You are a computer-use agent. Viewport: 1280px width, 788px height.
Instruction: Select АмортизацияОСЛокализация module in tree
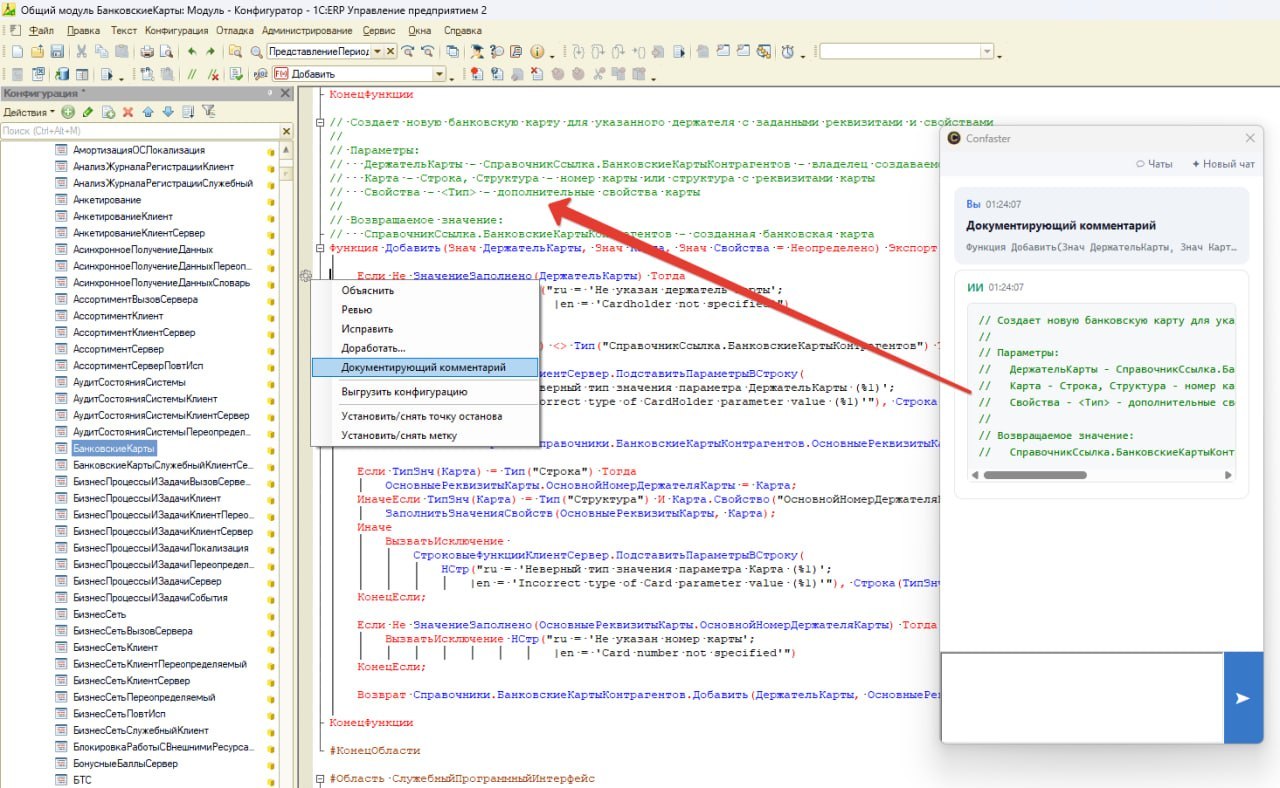138,150
